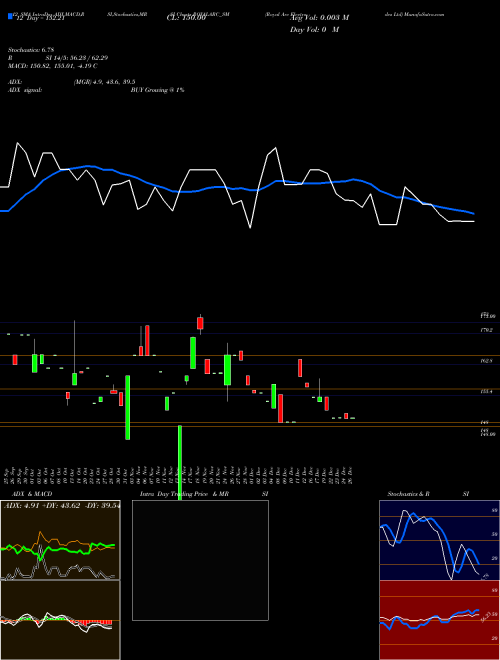
Task: Click the 'ADX & MACD' panel title
Action: click(32, 494)
